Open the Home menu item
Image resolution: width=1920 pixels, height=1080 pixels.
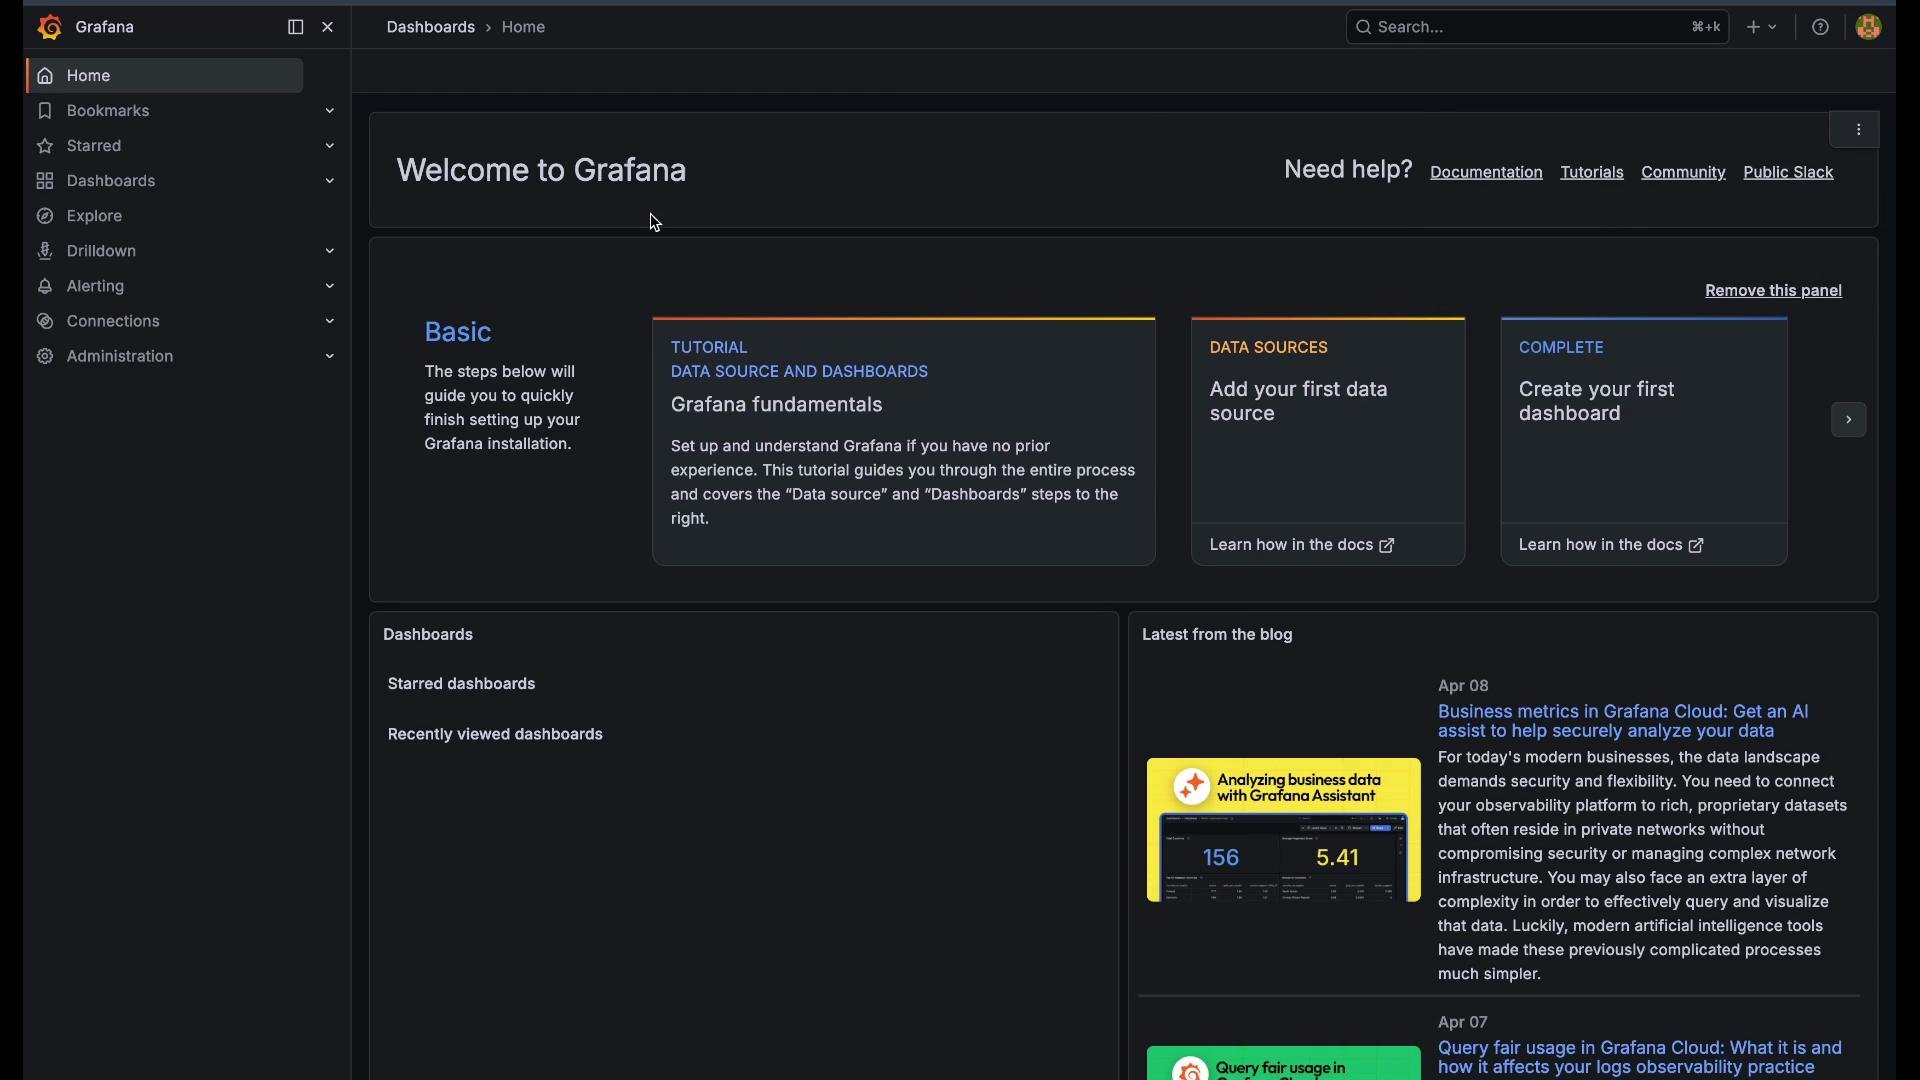pos(165,76)
